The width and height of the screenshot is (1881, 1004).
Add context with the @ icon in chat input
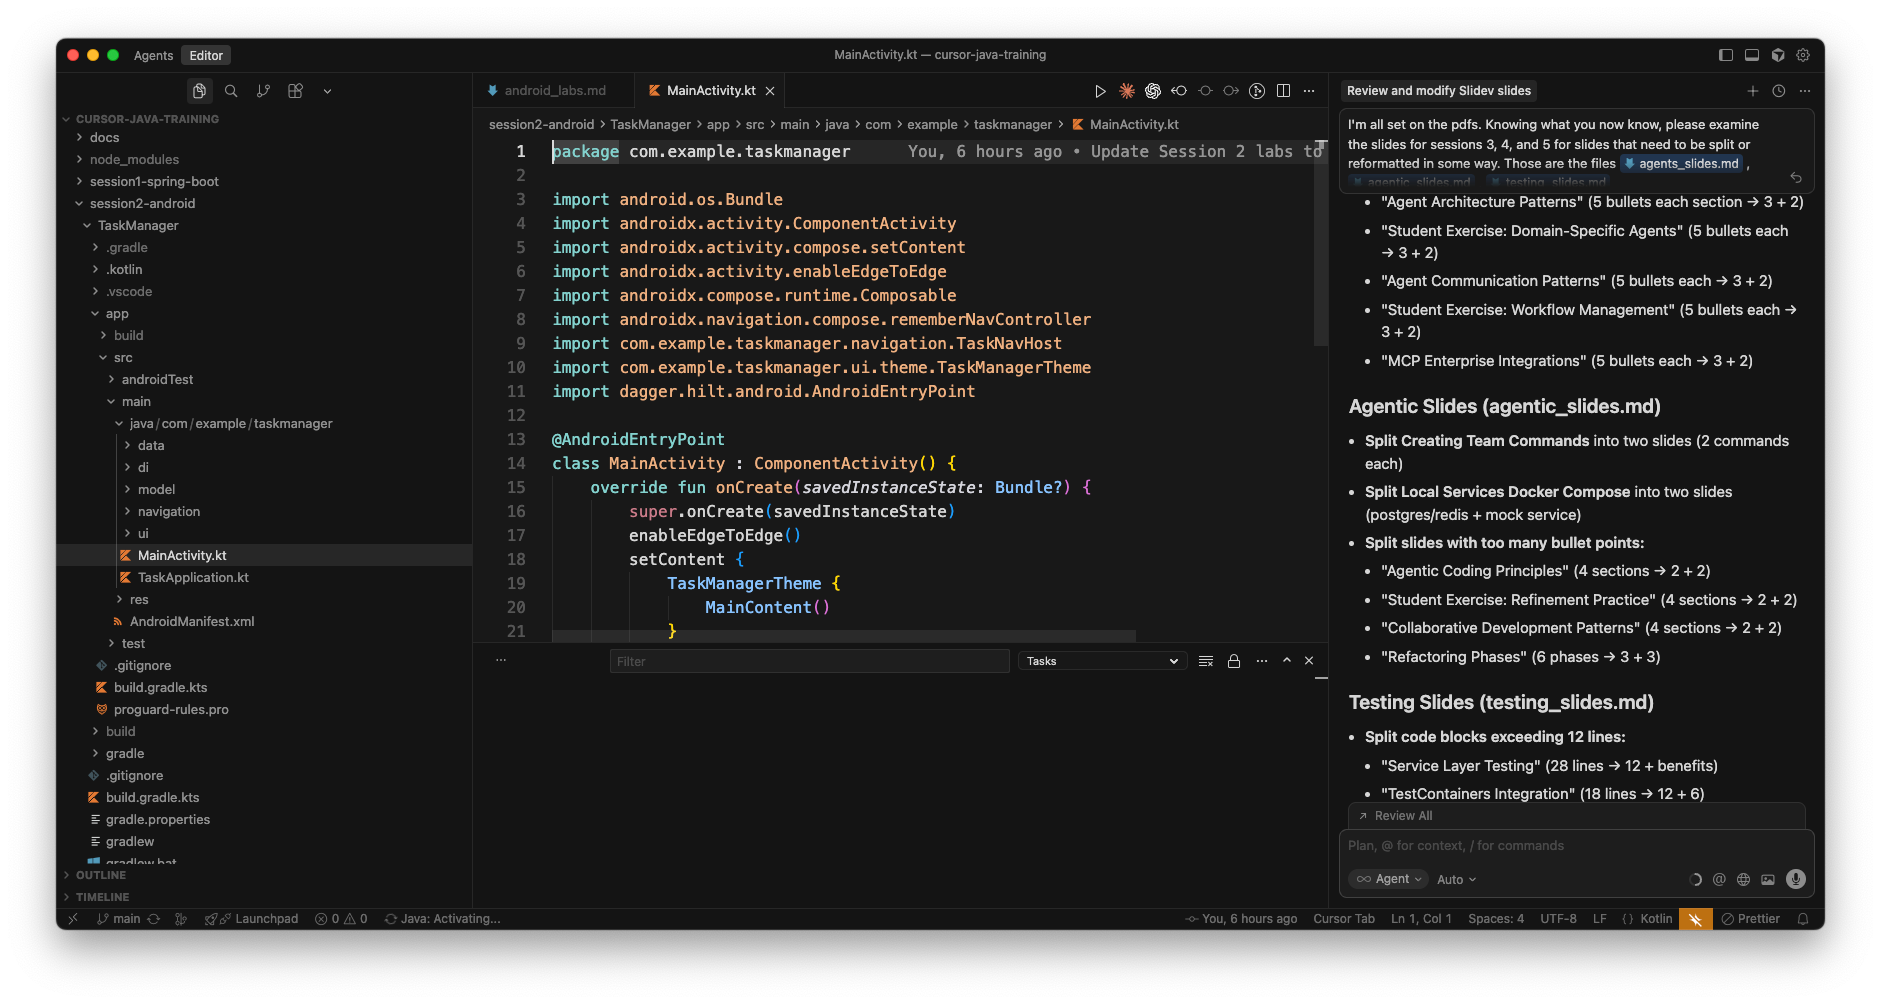point(1719,880)
